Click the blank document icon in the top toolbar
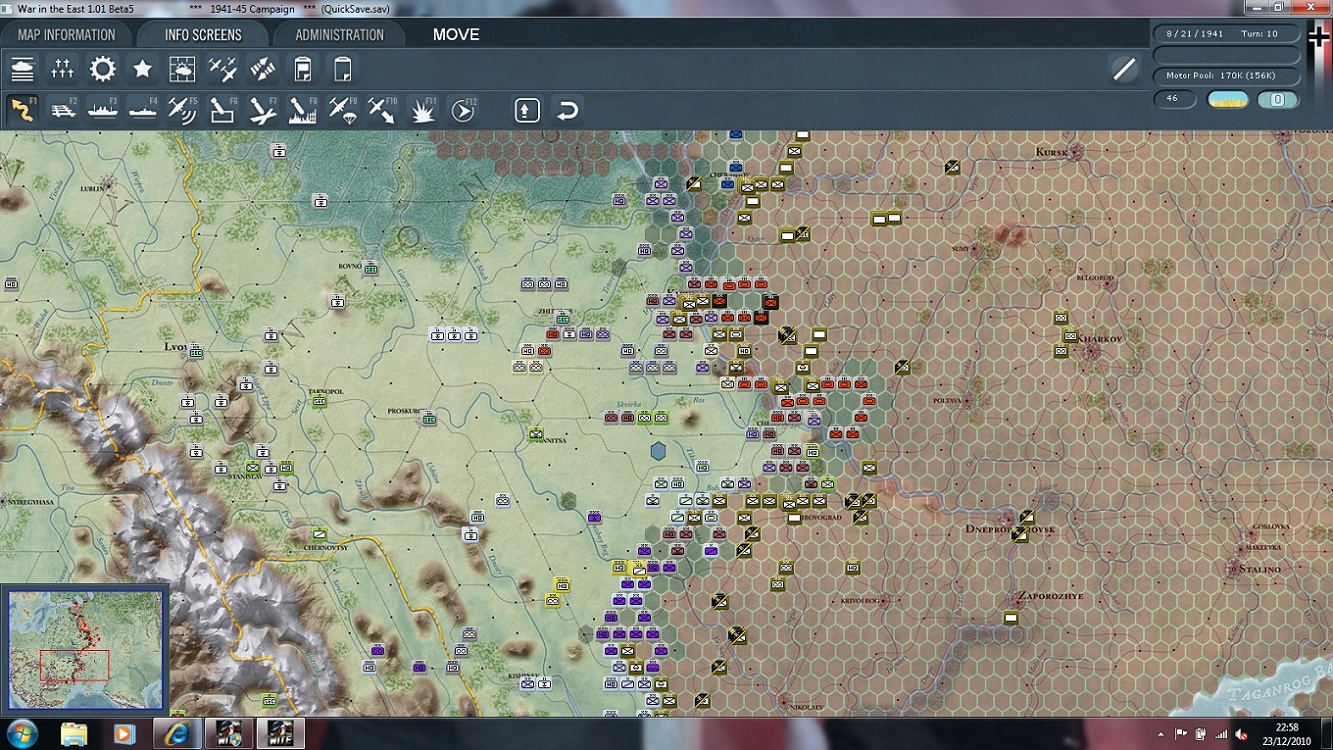Viewport: 1333px width, 750px height. 342,69
